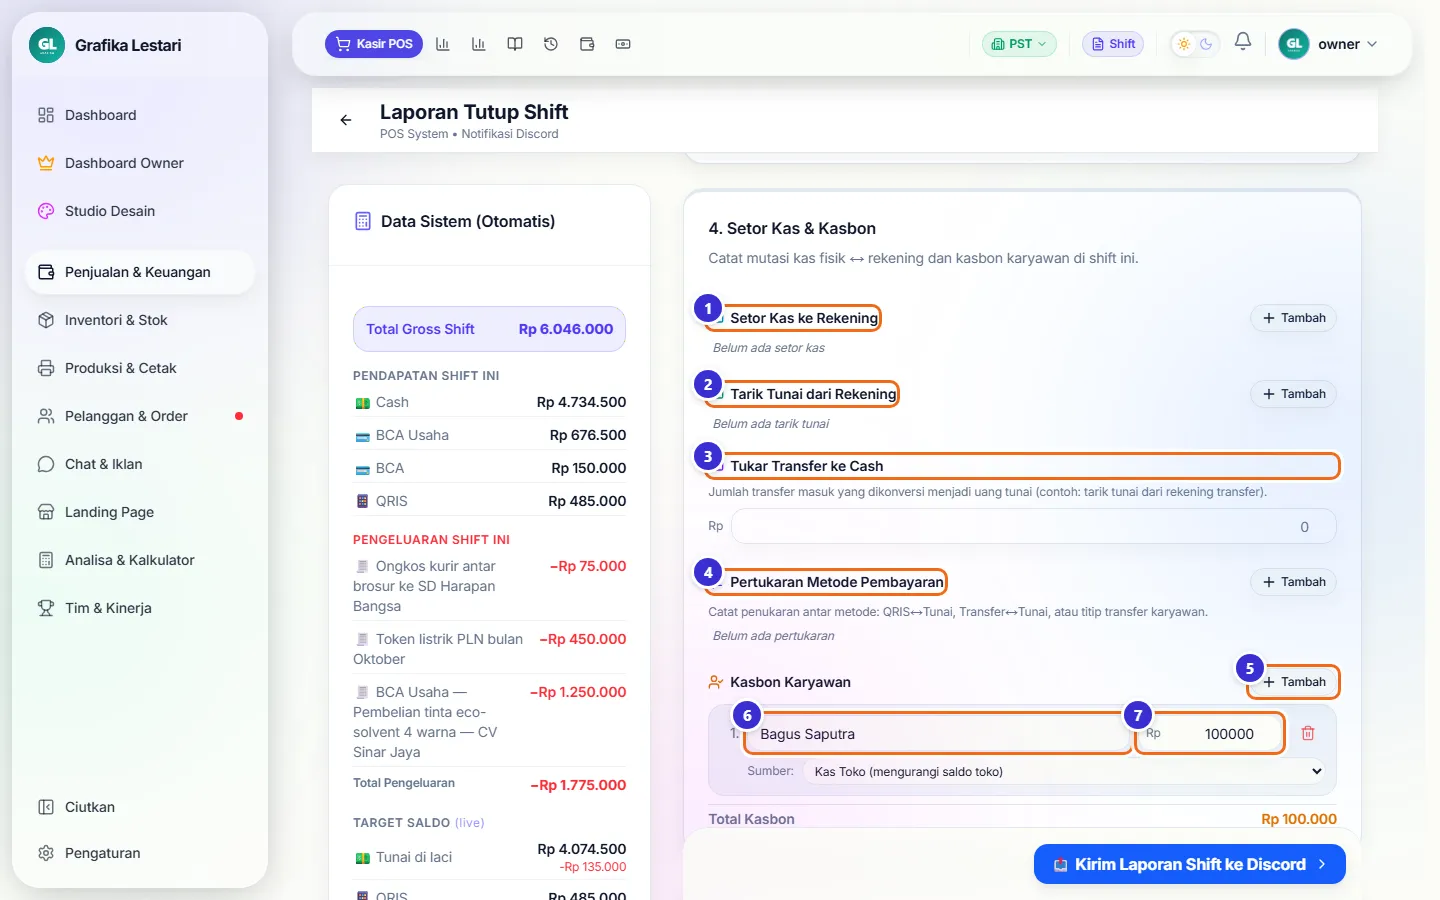
Task: Open the wallet icon in top toolbar
Action: (x=587, y=44)
